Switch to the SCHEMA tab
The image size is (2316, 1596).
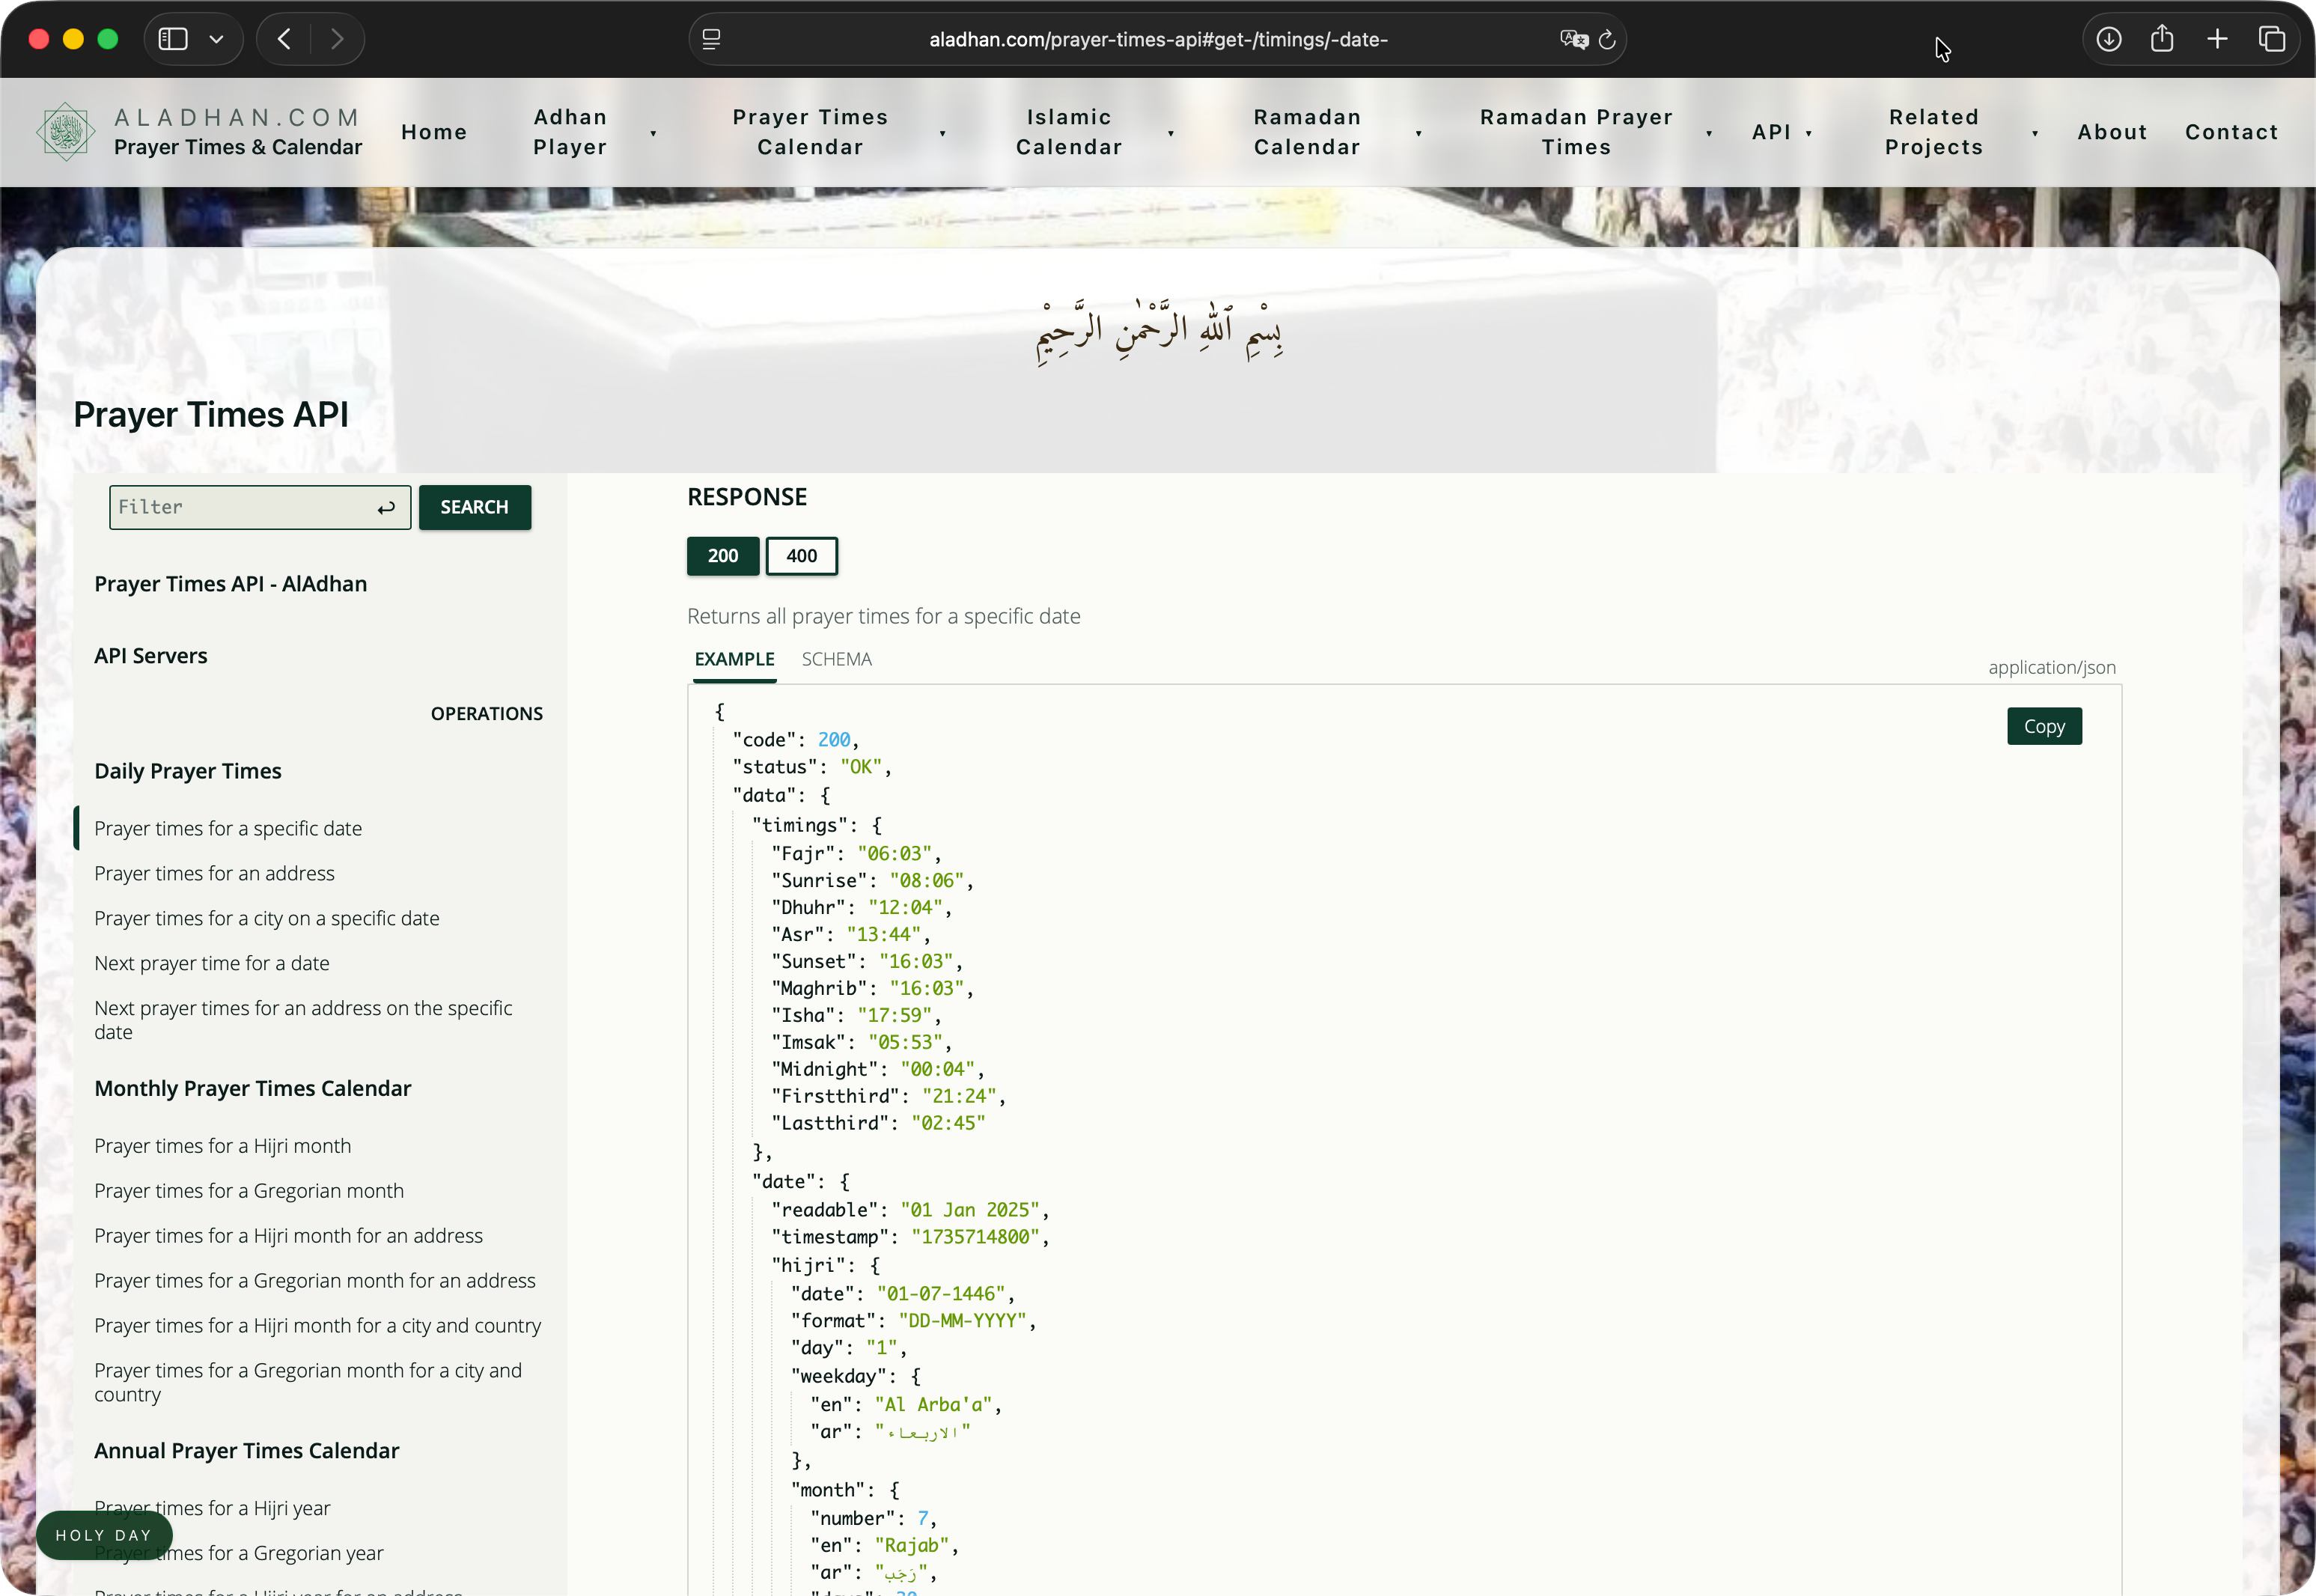837,659
